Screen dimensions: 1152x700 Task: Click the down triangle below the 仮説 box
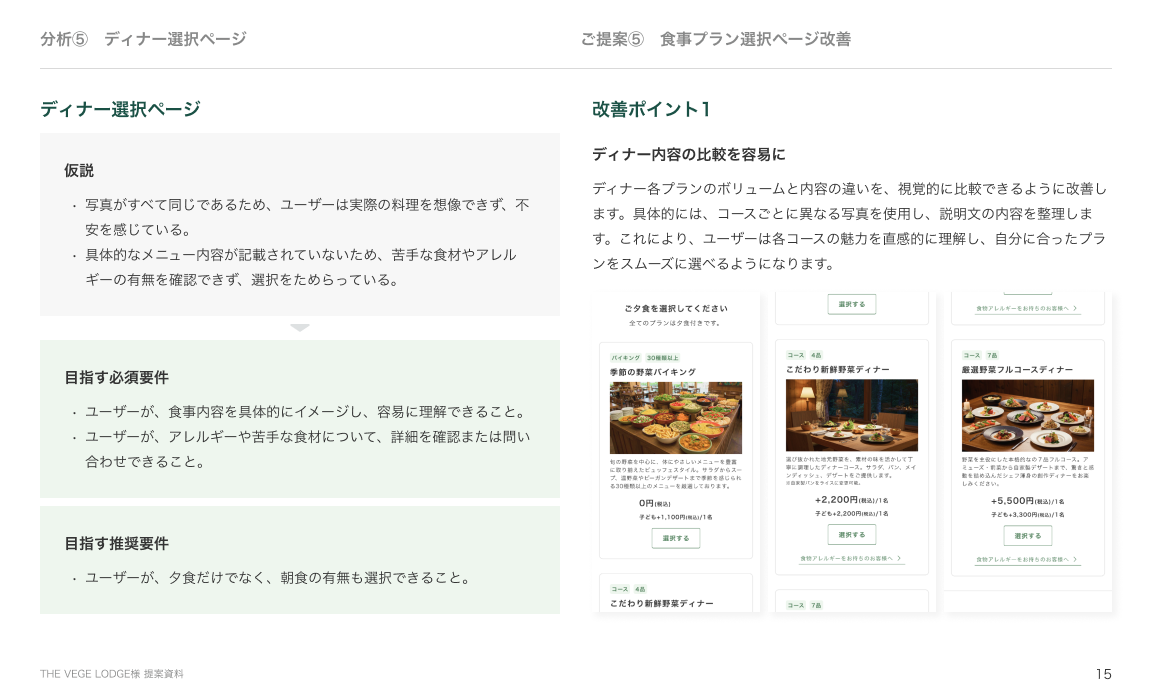pyautogui.click(x=300, y=328)
